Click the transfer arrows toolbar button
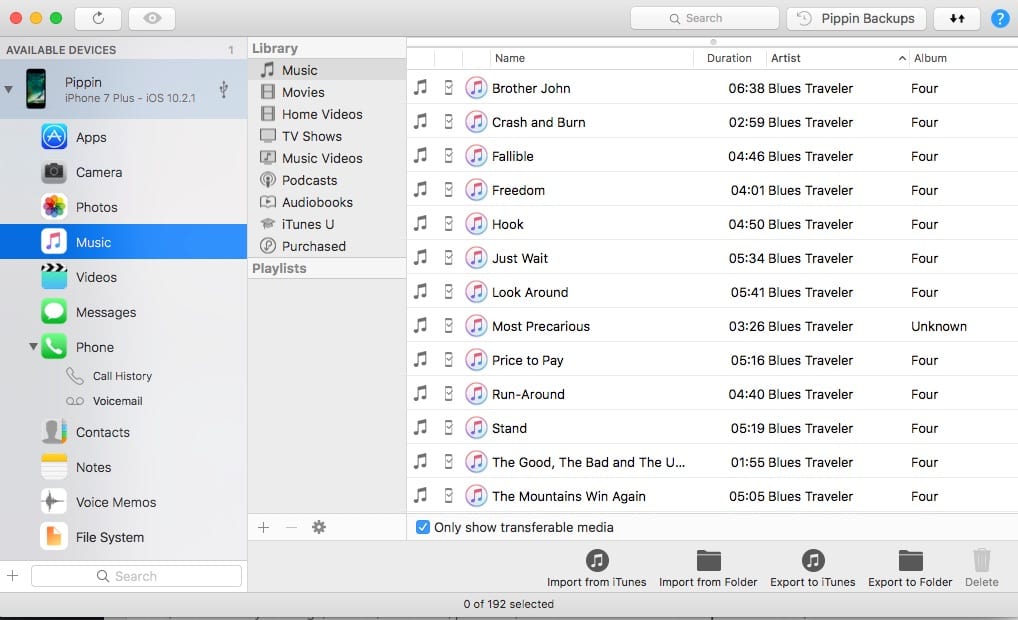The image size is (1018, 620). 957,18
